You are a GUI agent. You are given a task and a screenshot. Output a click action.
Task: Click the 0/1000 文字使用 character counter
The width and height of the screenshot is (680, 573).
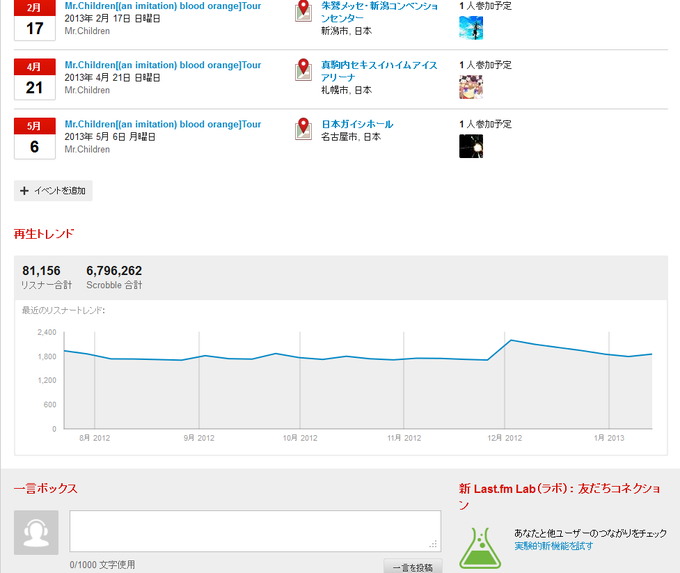(102, 564)
